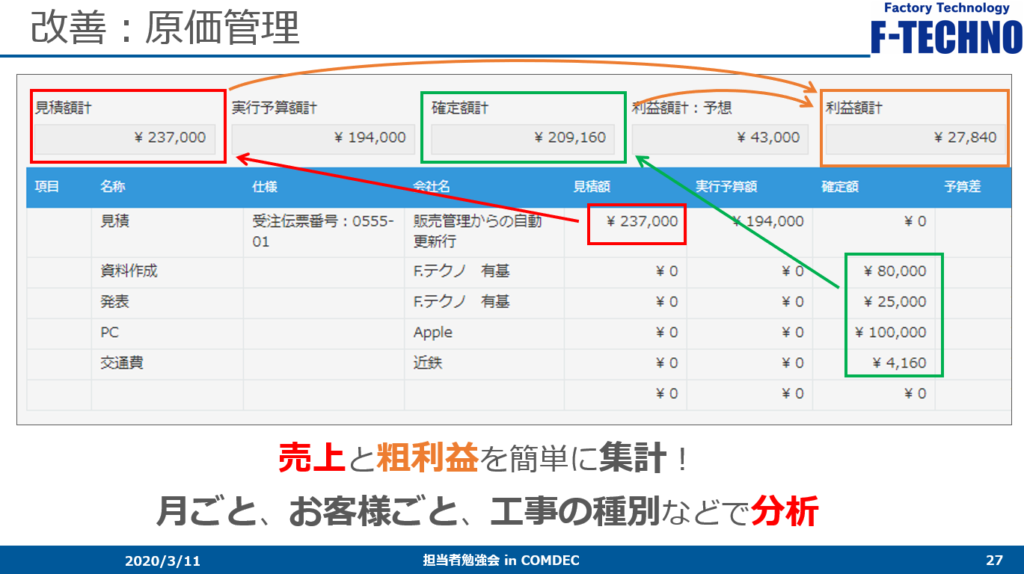This screenshot has width=1024, height=574.
Task: Click F.テクノ 有基 in the 発表 row
Action: coord(485,302)
